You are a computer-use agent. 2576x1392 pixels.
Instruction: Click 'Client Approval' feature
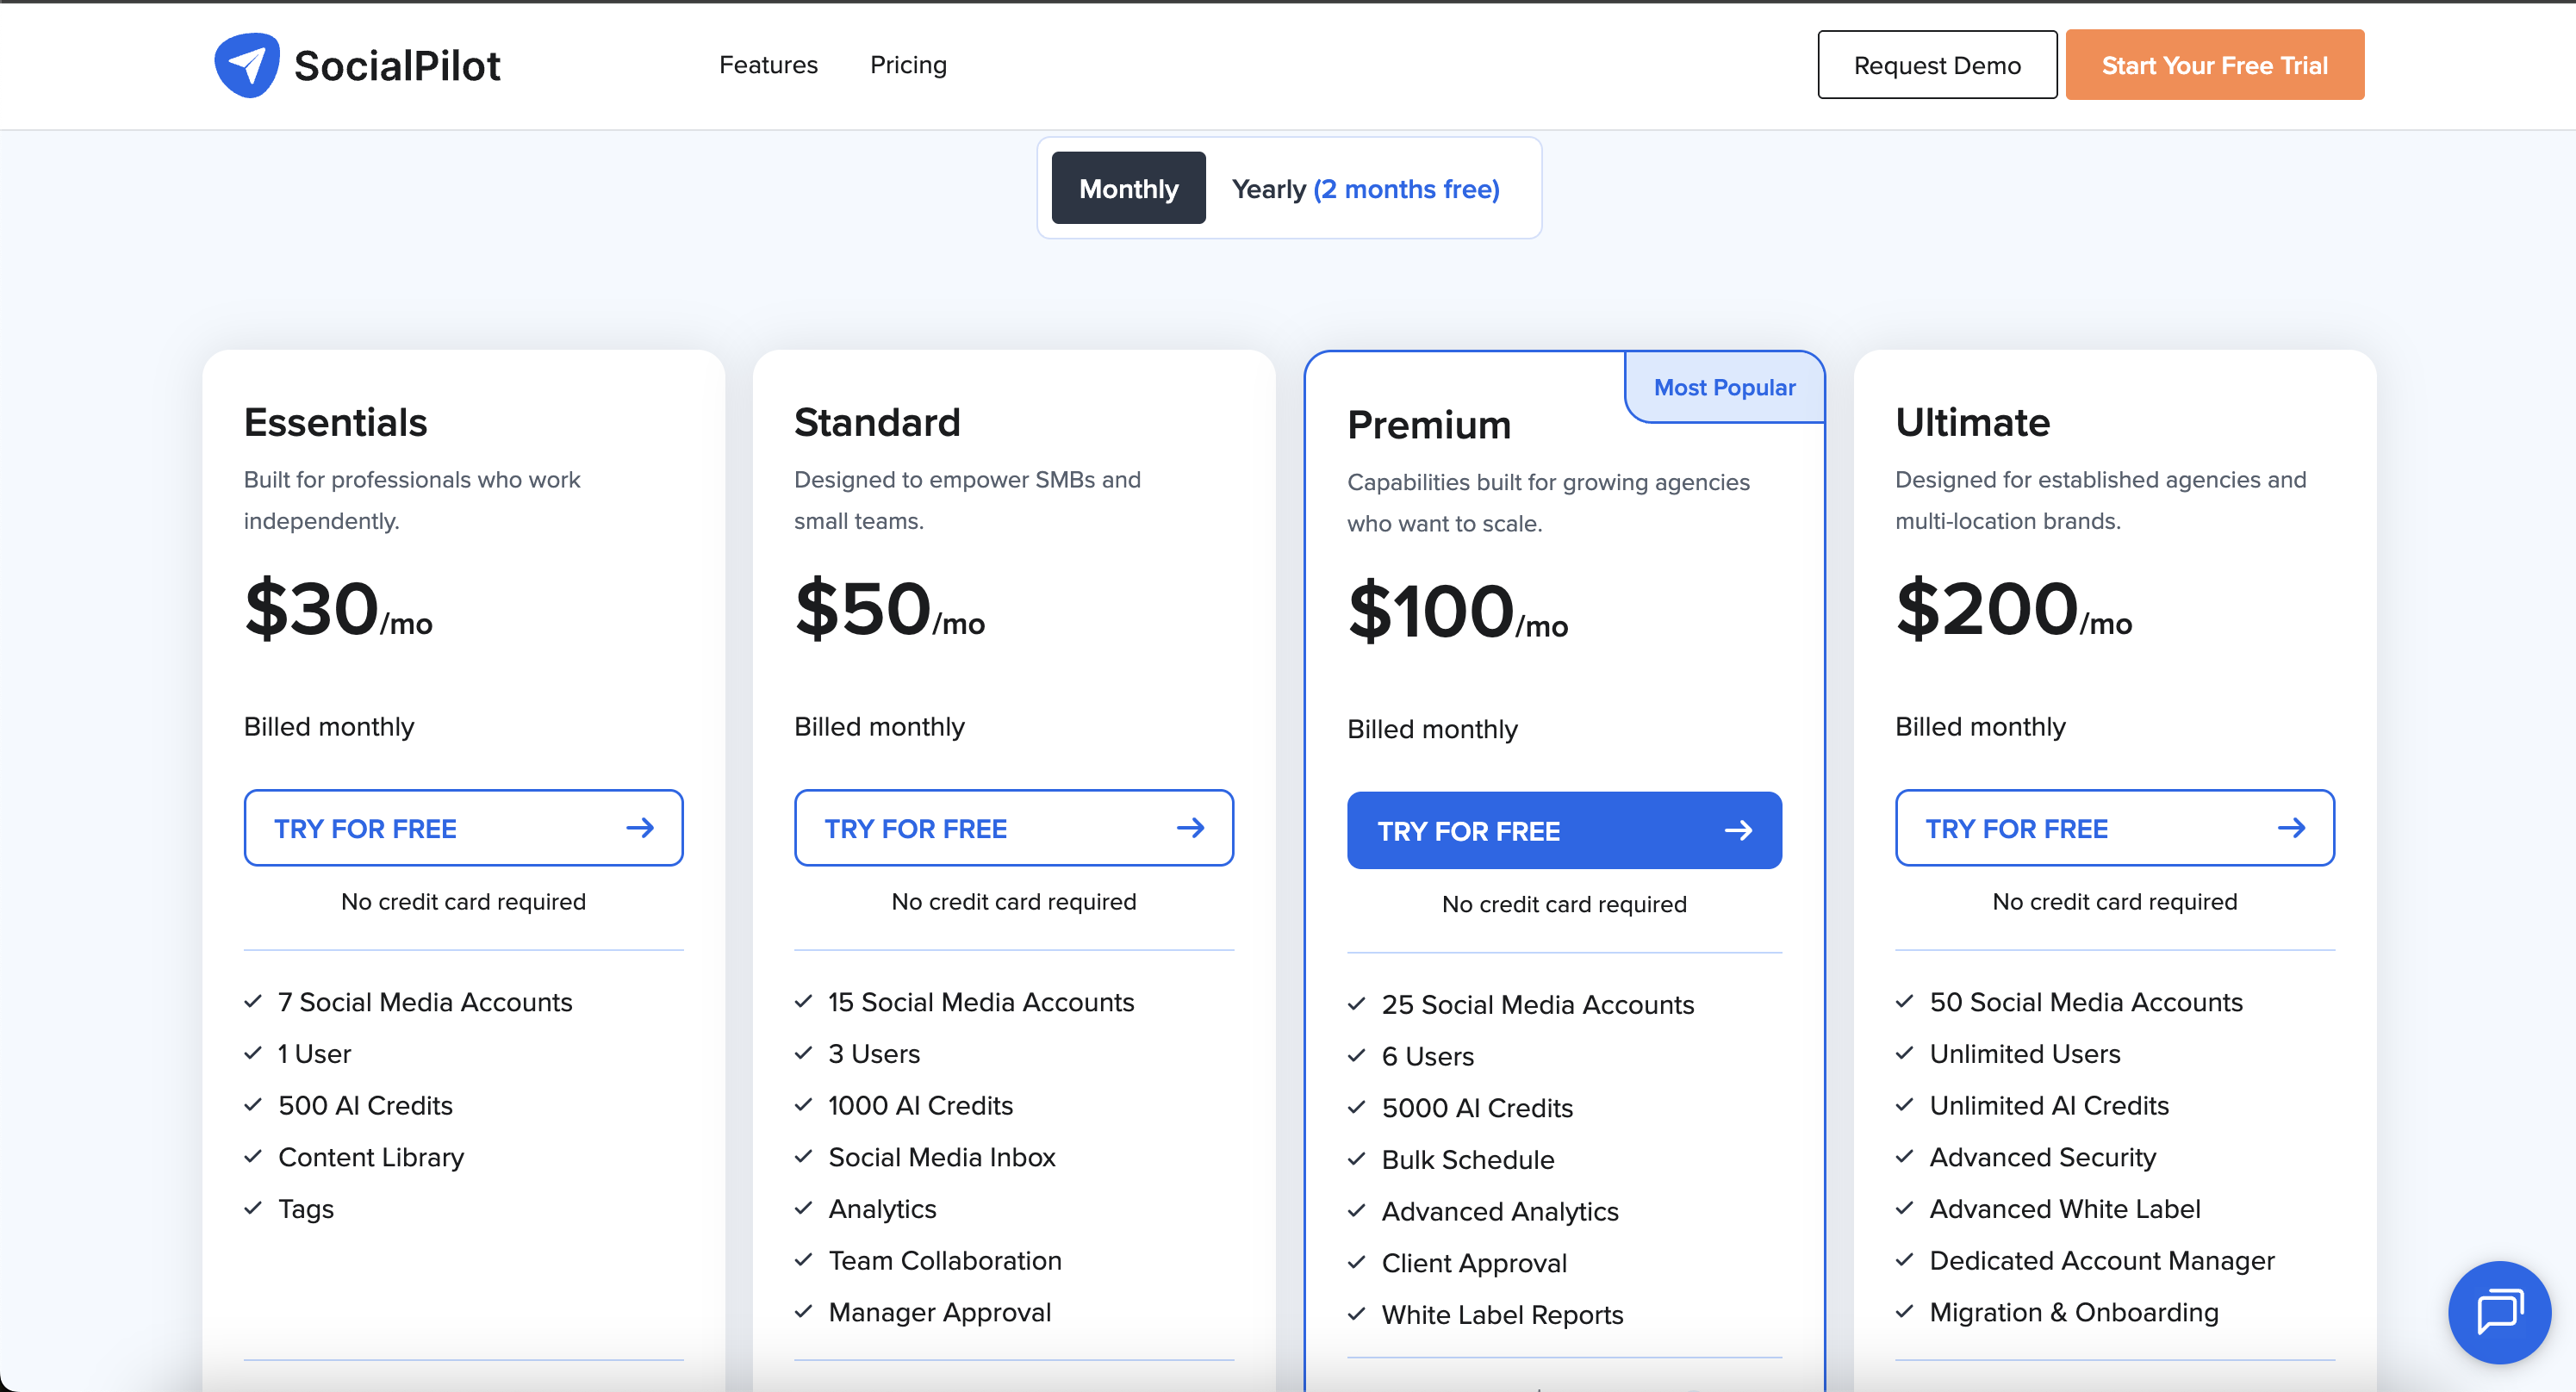1474,1263
